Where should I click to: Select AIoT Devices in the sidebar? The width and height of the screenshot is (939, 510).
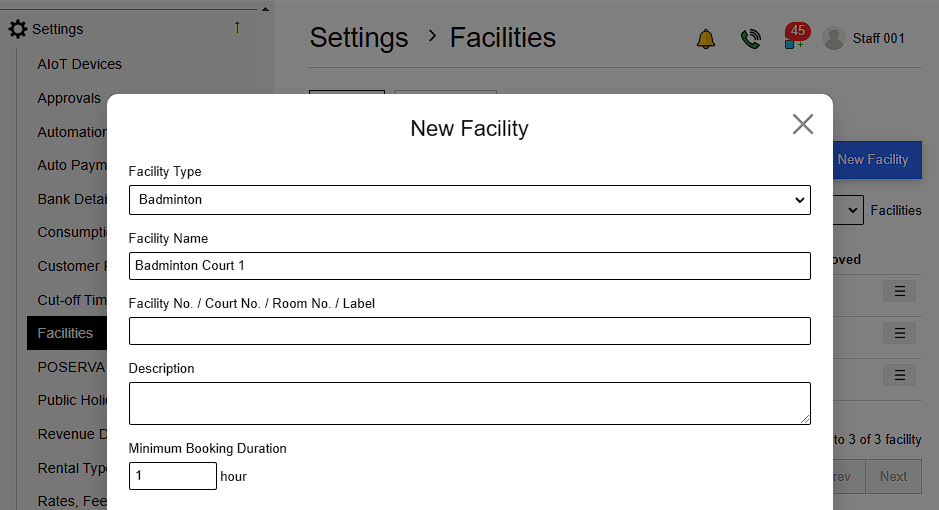[x=79, y=64]
